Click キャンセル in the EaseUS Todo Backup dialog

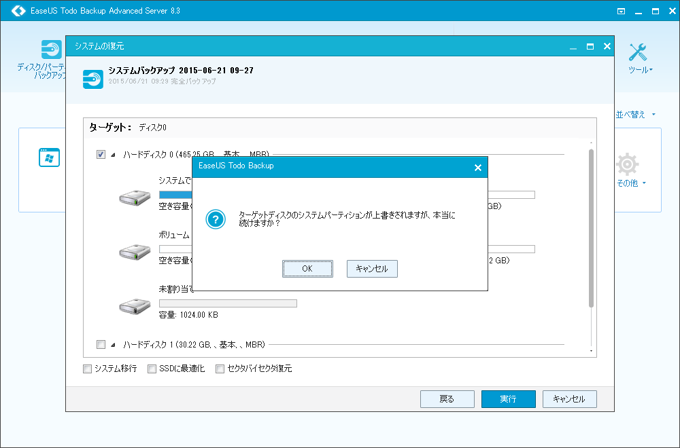(x=372, y=268)
